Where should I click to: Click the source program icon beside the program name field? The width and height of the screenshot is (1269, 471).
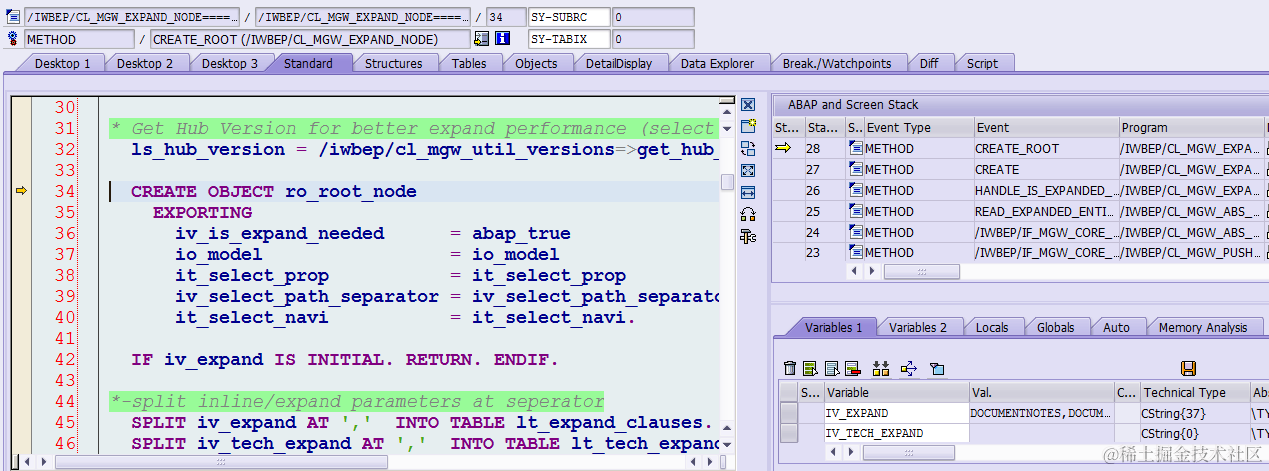pyautogui.click(x=13, y=17)
